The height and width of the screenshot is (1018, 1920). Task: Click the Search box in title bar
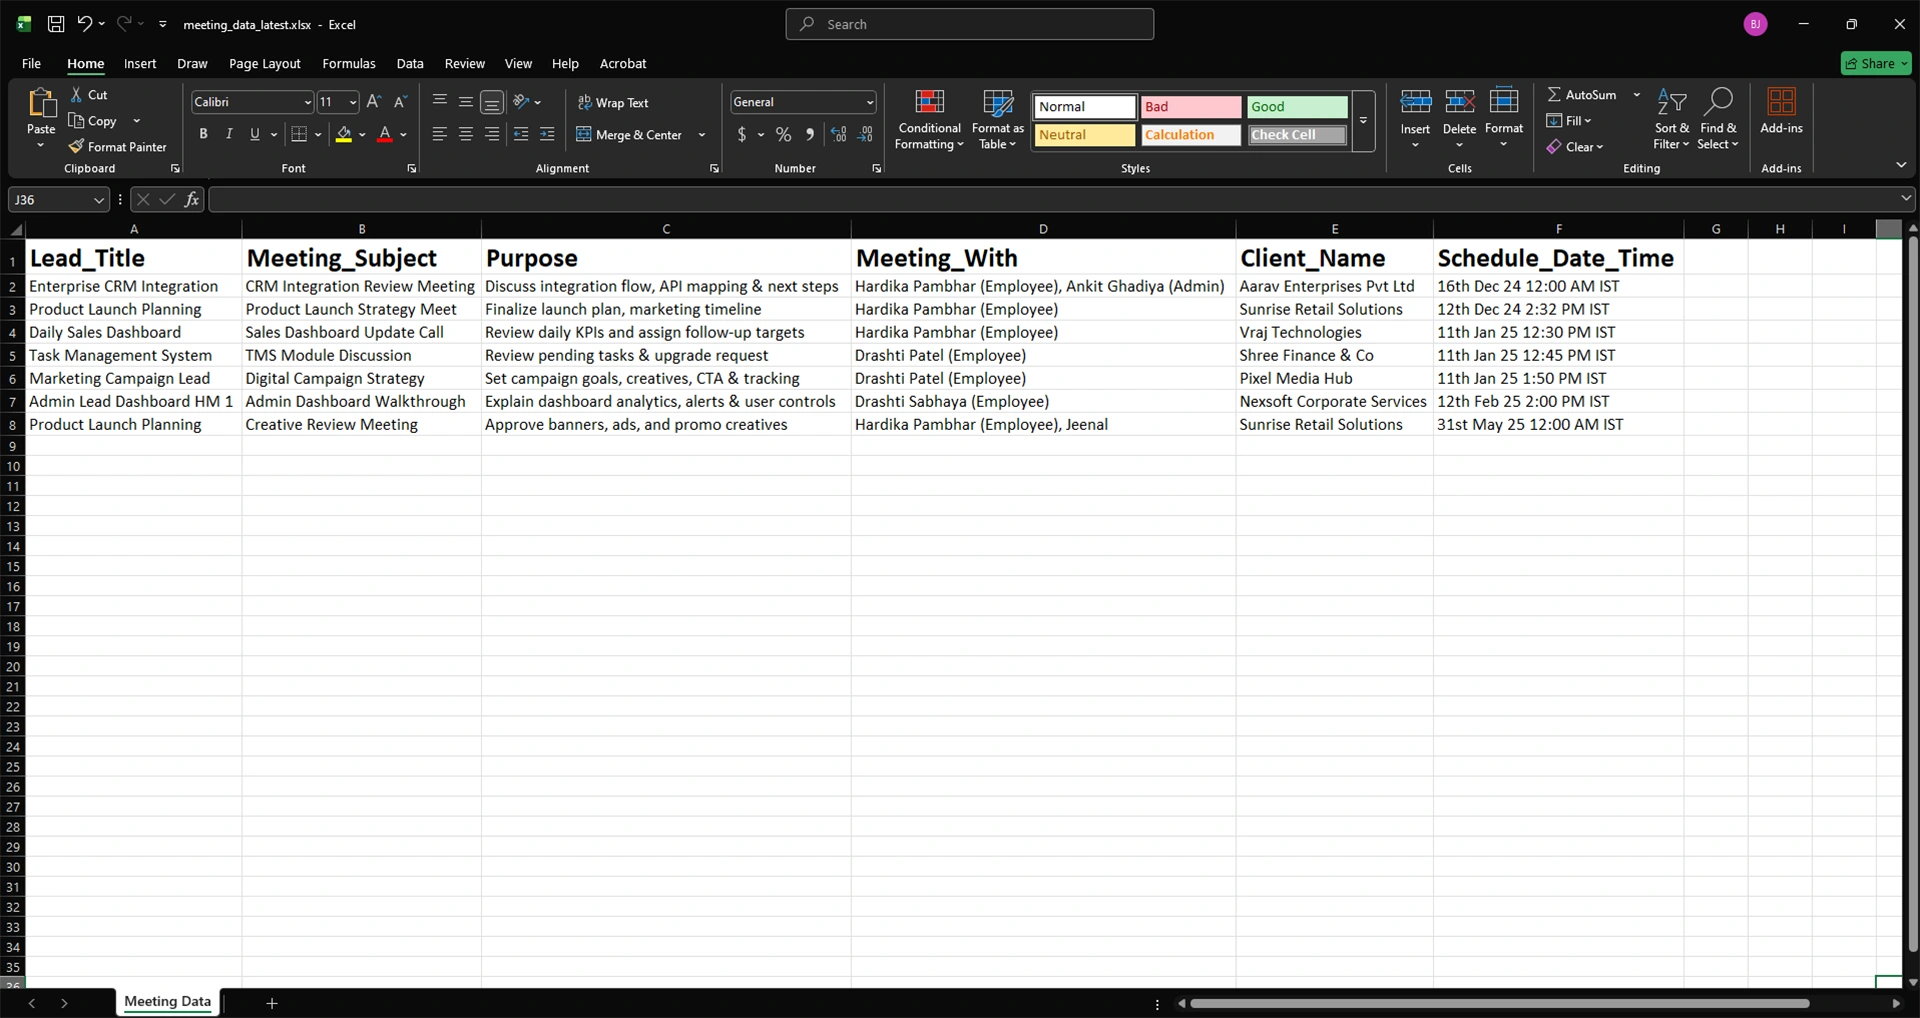click(x=969, y=24)
